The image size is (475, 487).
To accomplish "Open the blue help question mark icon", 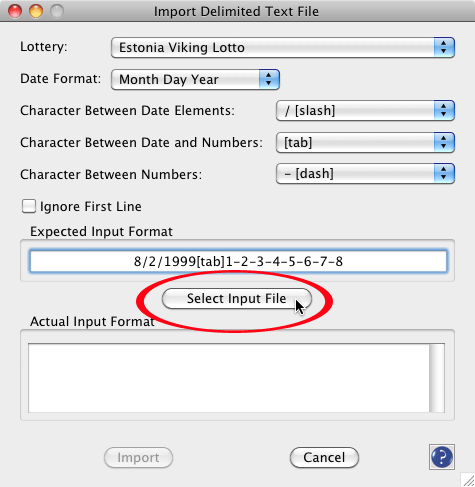I will click(x=442, y=457).
